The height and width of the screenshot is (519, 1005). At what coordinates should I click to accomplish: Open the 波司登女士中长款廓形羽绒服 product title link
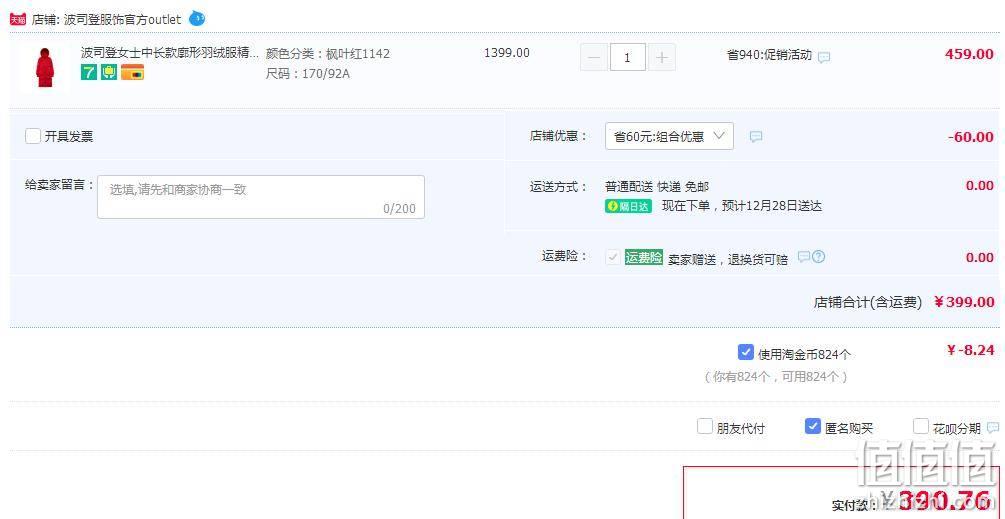(170, 53)
